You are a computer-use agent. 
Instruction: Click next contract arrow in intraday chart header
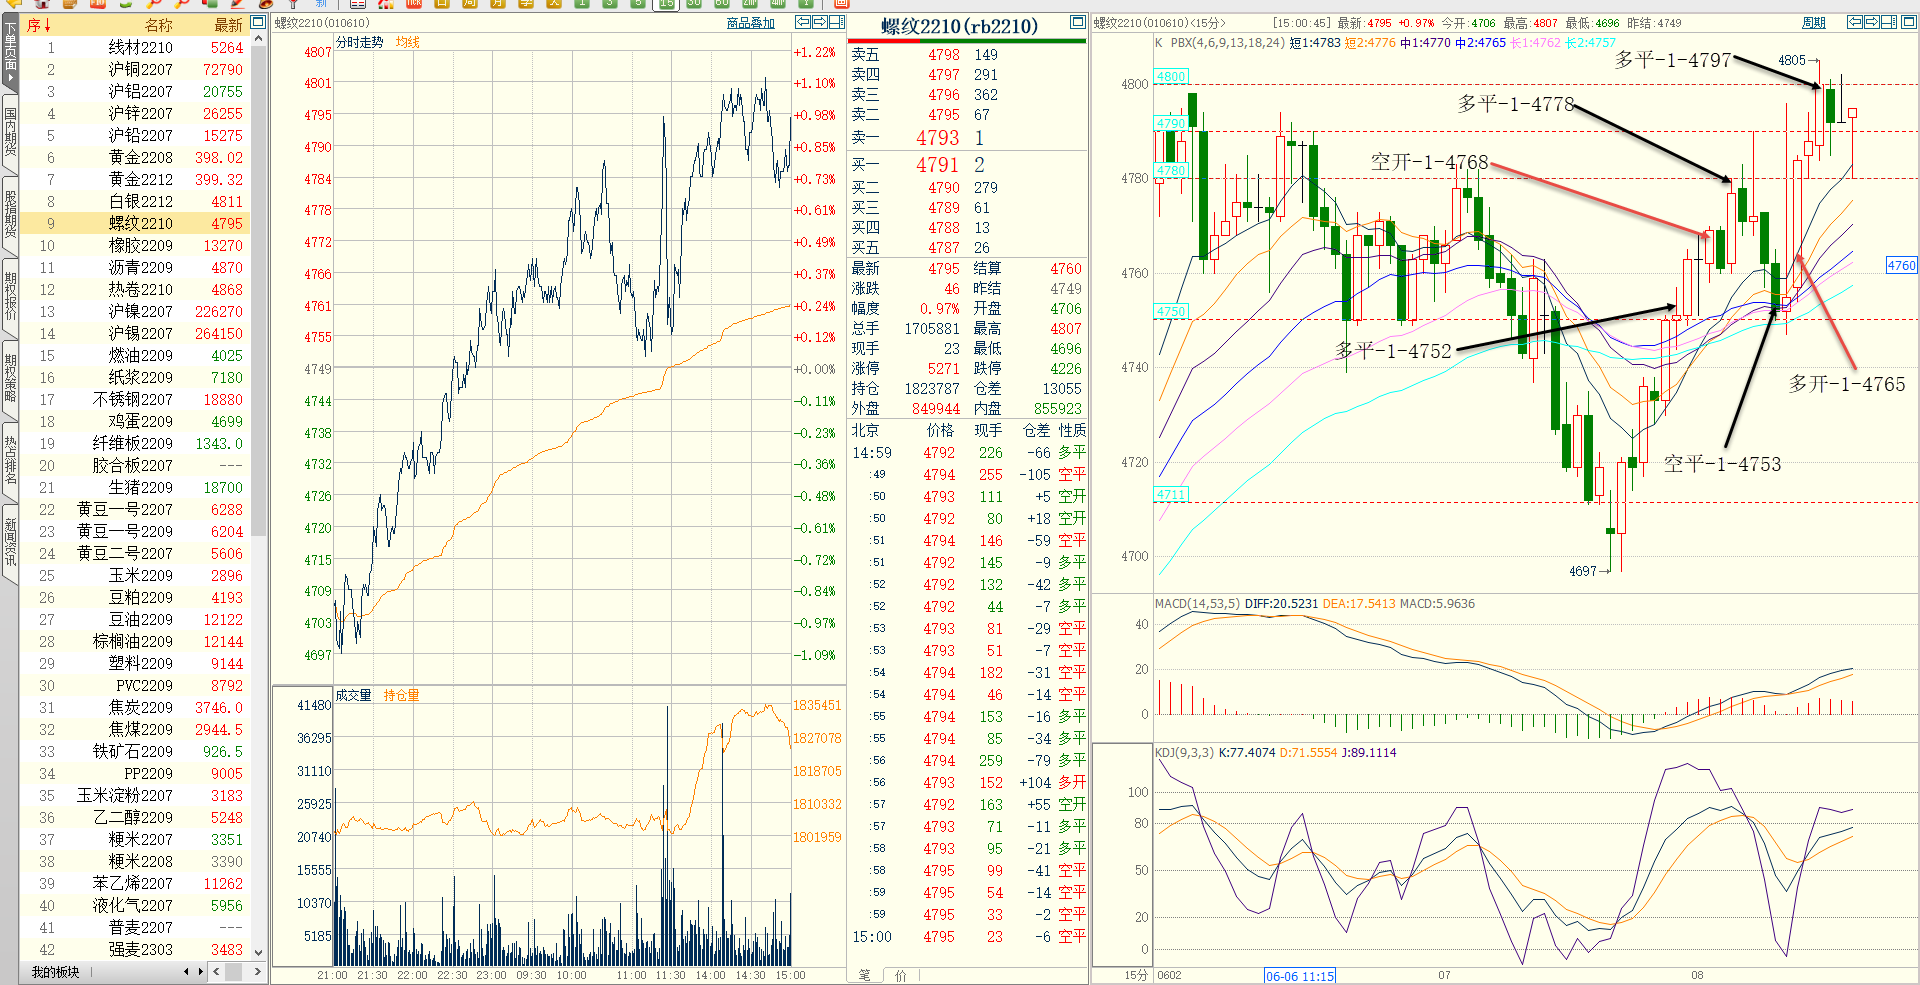point(820,22)
